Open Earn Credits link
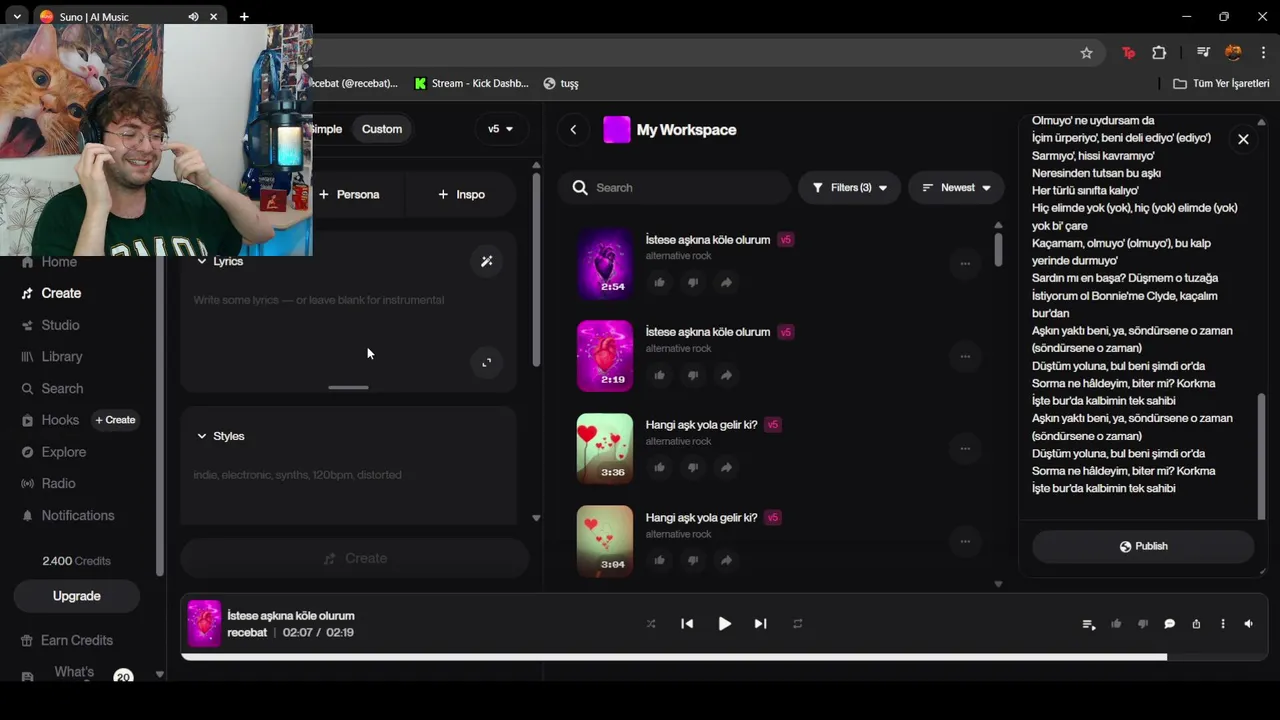 [x=77, y=641]
